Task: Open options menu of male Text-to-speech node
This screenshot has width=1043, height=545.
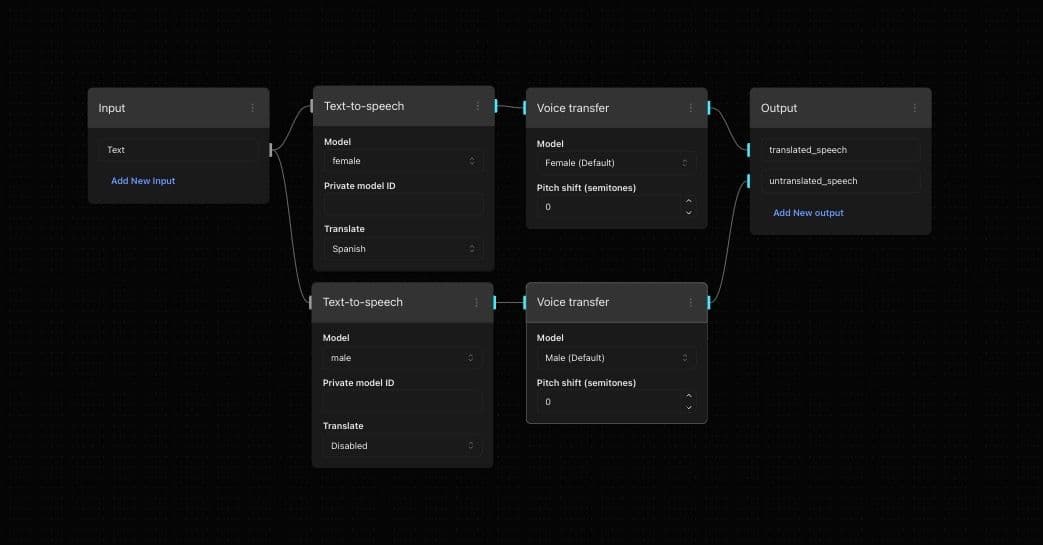Action: (x=476, y=302)
